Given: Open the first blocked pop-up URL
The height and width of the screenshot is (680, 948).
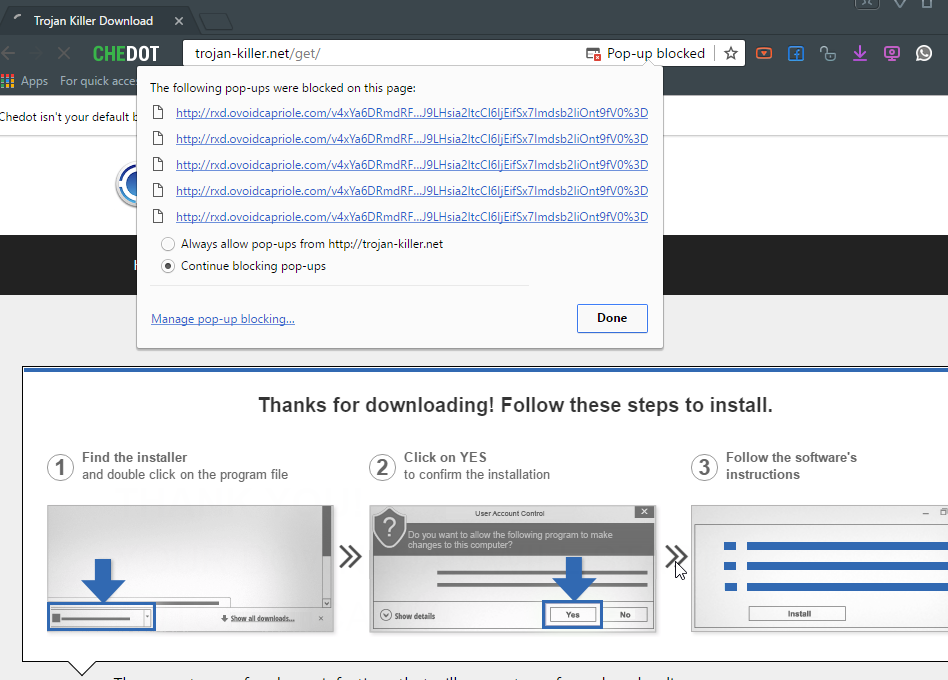Looking at the screenshot, I should 412,112.
